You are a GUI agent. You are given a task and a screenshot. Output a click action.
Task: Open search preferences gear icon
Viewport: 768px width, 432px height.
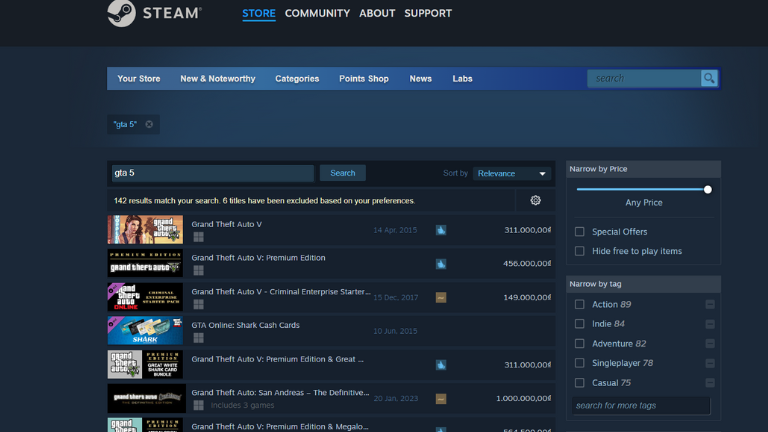[535, 200]
